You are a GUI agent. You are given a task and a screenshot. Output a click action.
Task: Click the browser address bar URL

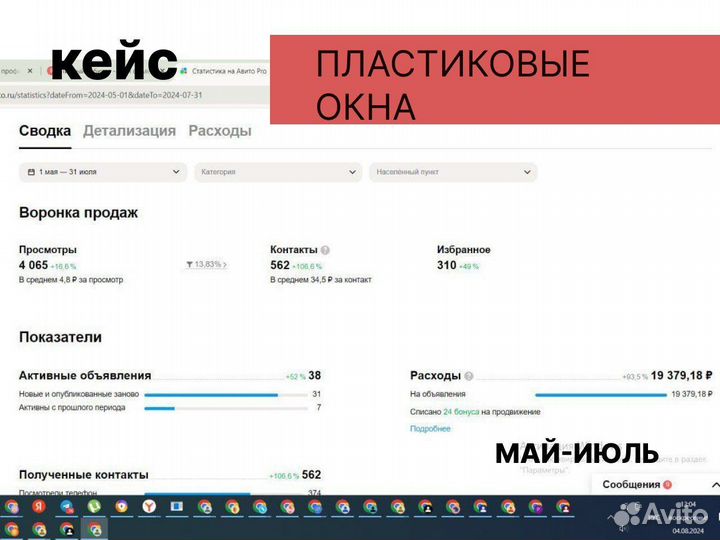[x=101, y=96]
